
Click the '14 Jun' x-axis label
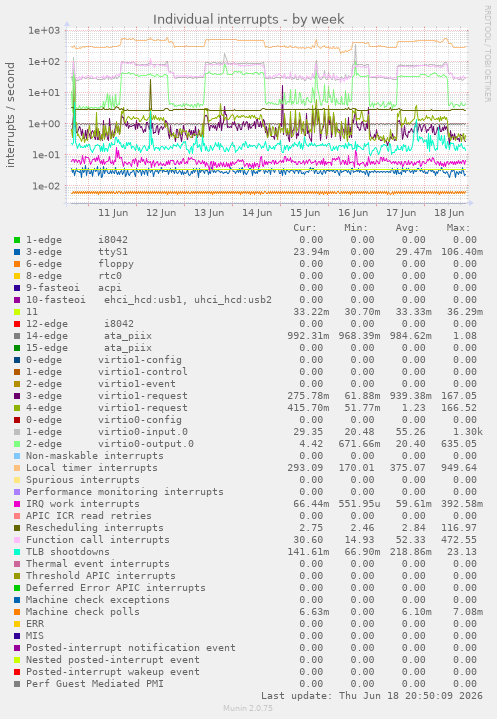coord(257,213)
